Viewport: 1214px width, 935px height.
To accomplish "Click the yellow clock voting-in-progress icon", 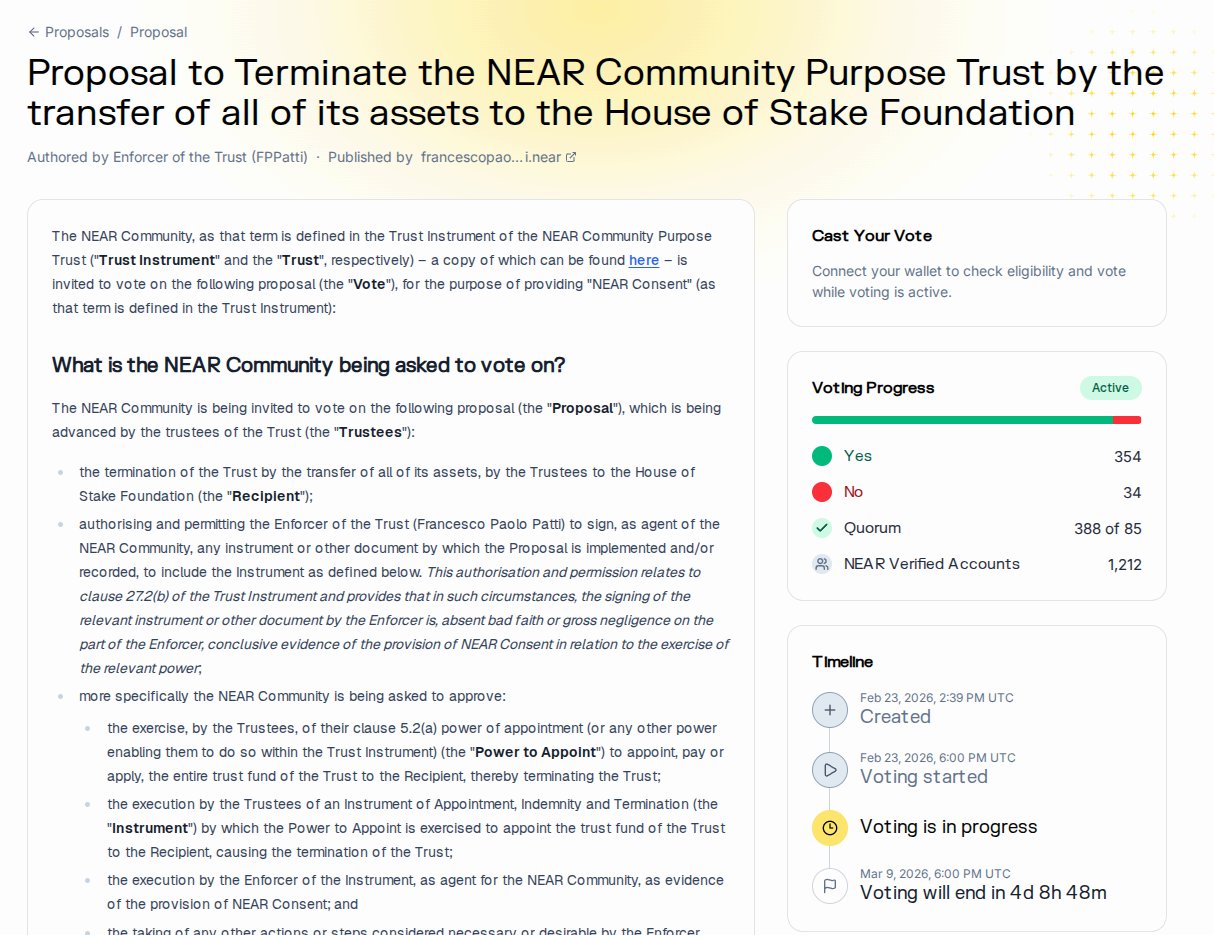I will tap(829, 827).
